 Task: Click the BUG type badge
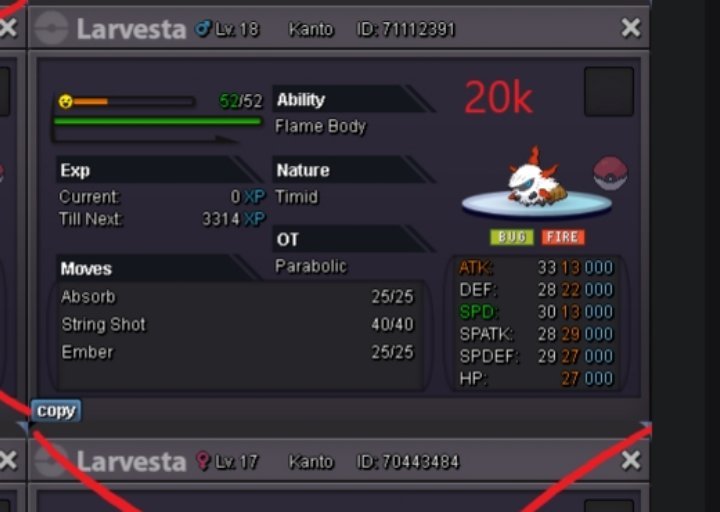[512, 237]
